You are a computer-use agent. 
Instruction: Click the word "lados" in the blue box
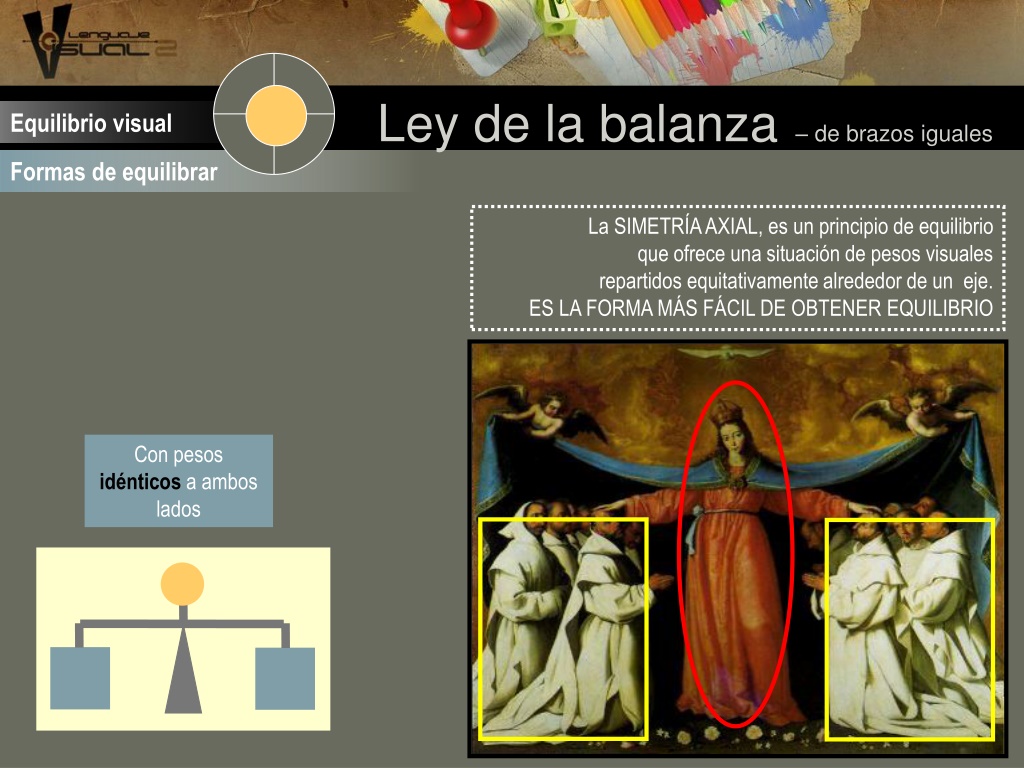178,509
